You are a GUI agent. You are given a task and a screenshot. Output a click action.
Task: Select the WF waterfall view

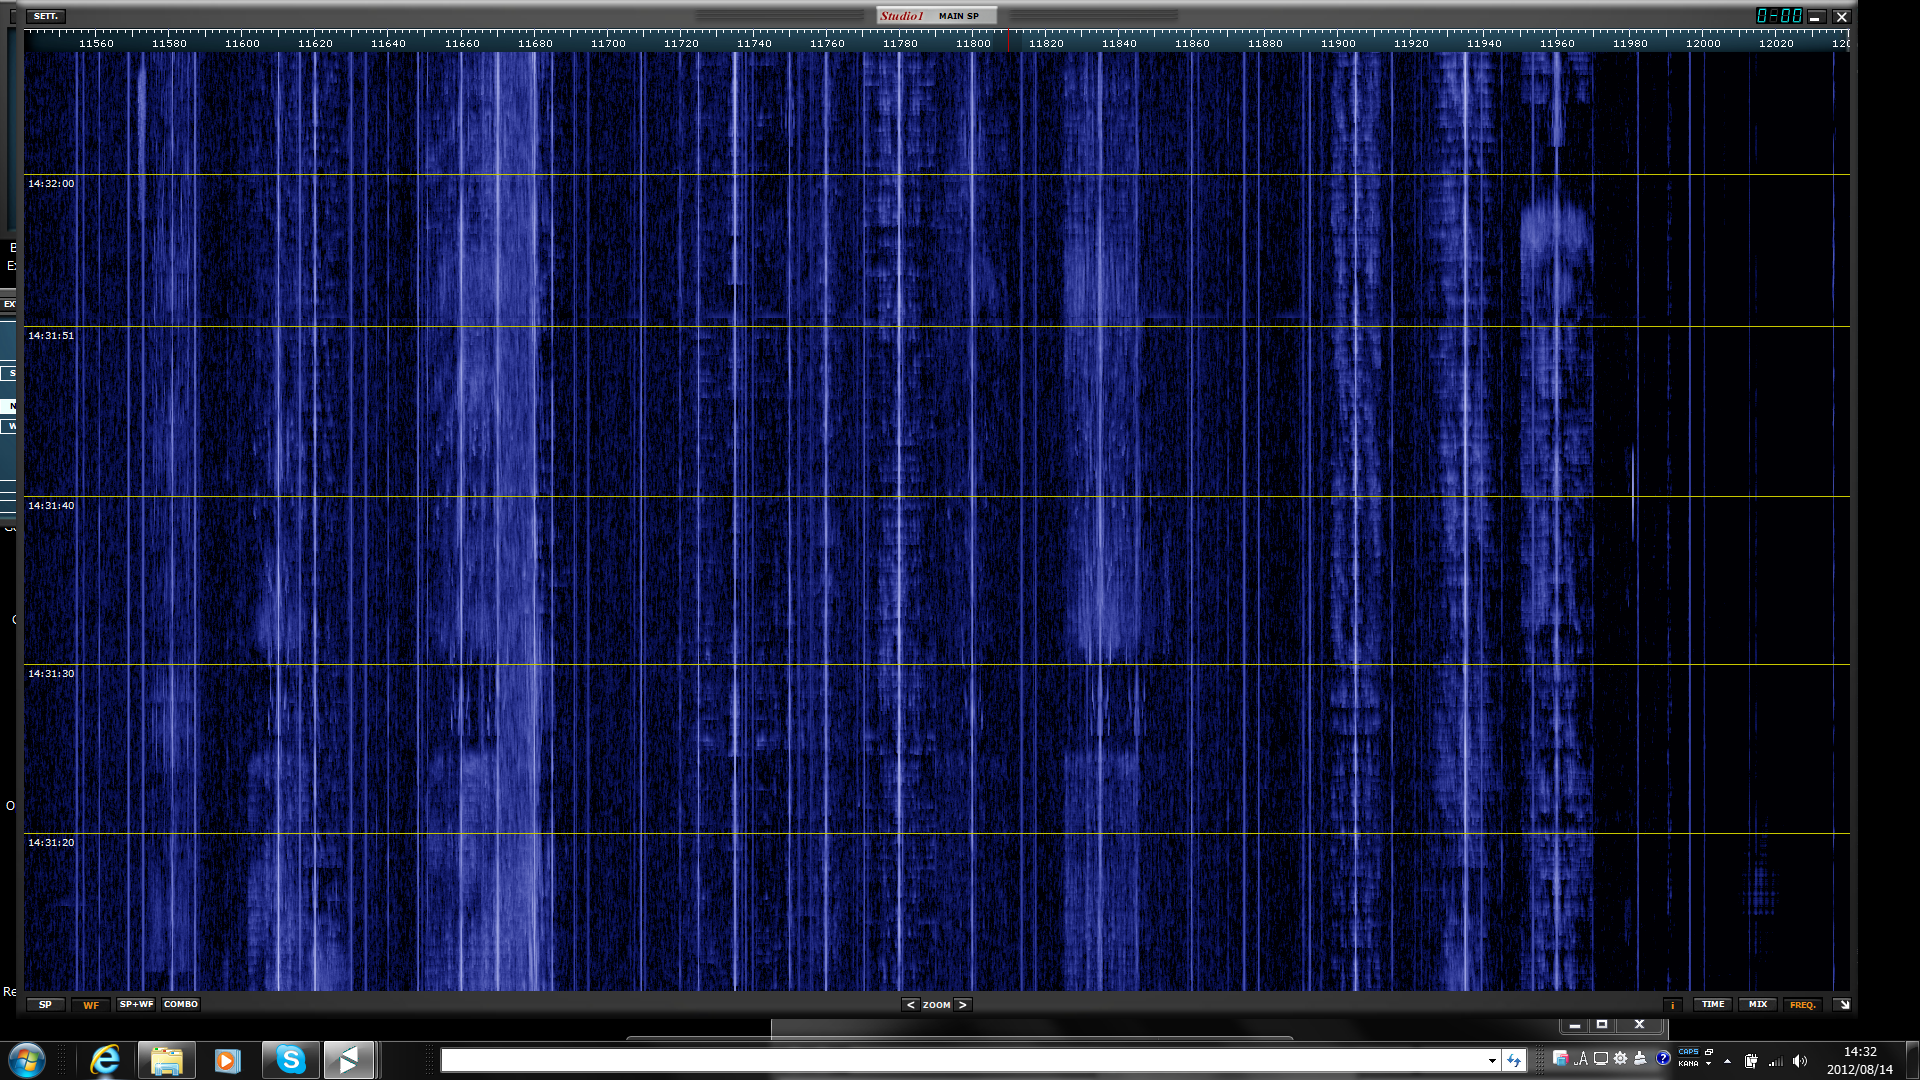[x=91, y=1005]
